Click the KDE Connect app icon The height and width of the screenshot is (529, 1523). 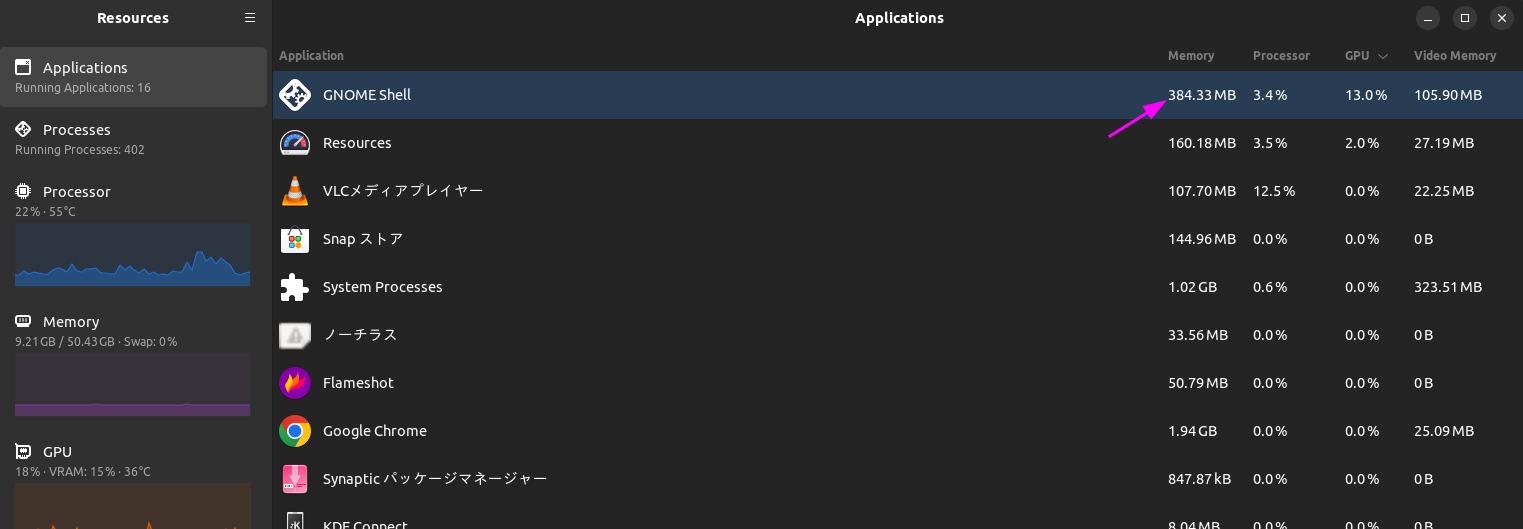pos(294,521)
